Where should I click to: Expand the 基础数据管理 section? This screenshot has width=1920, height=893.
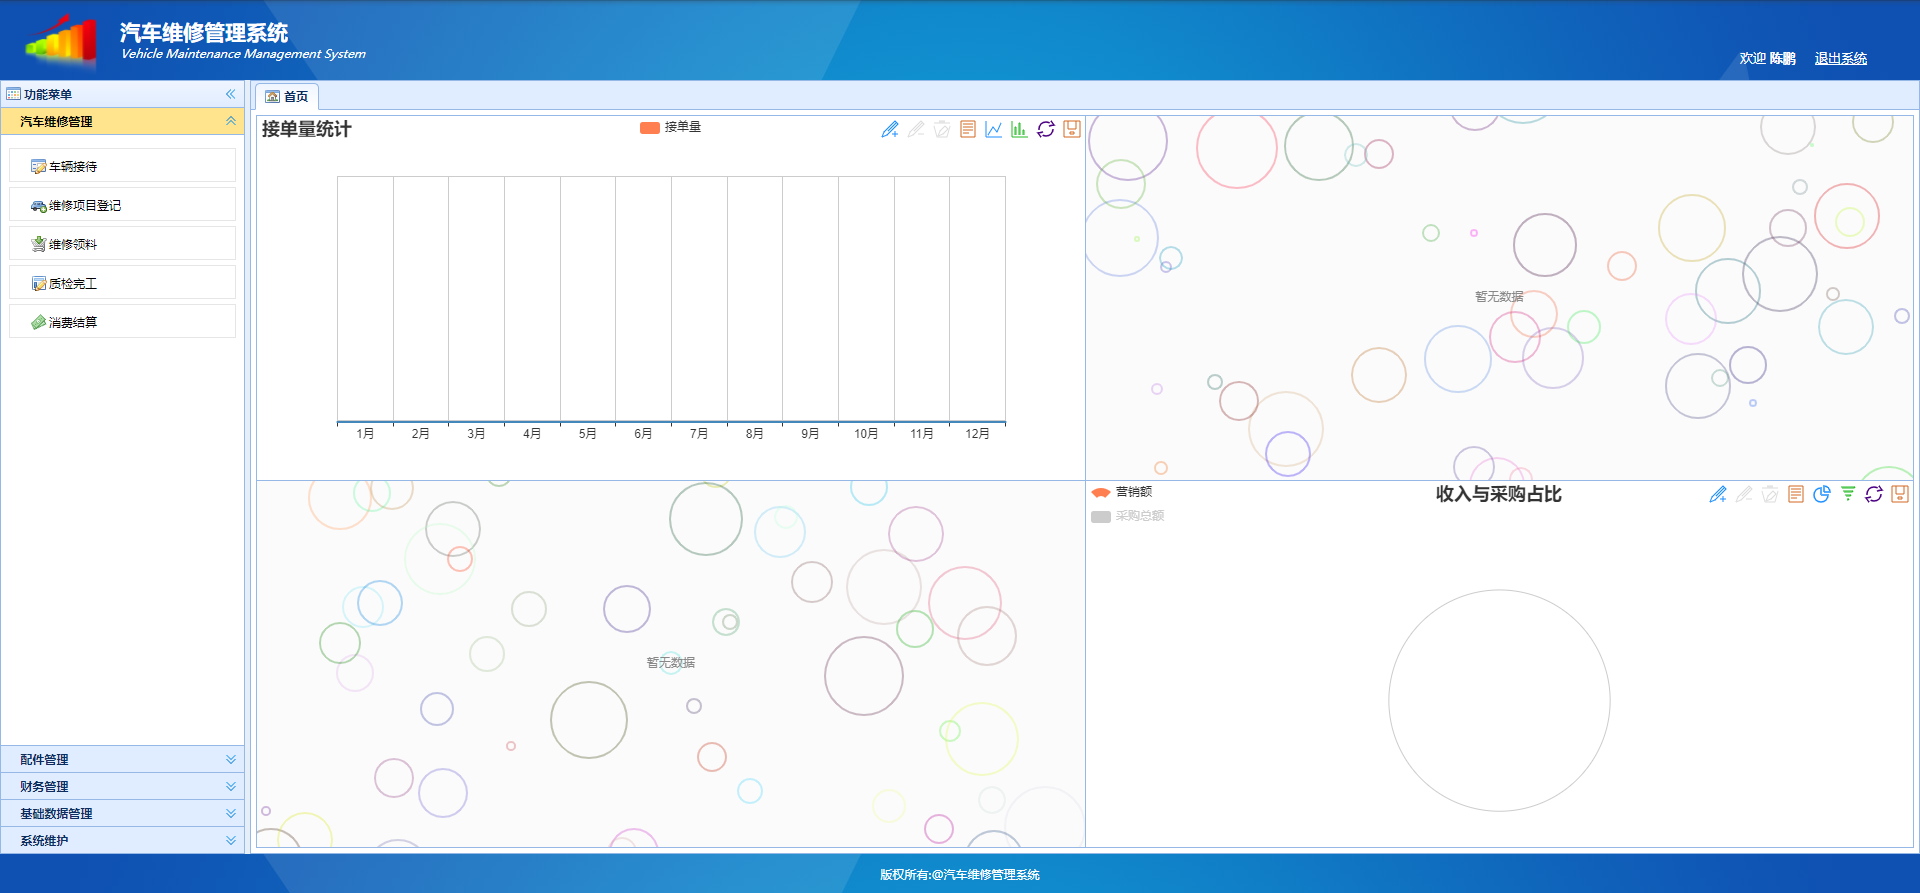[122, 813]
